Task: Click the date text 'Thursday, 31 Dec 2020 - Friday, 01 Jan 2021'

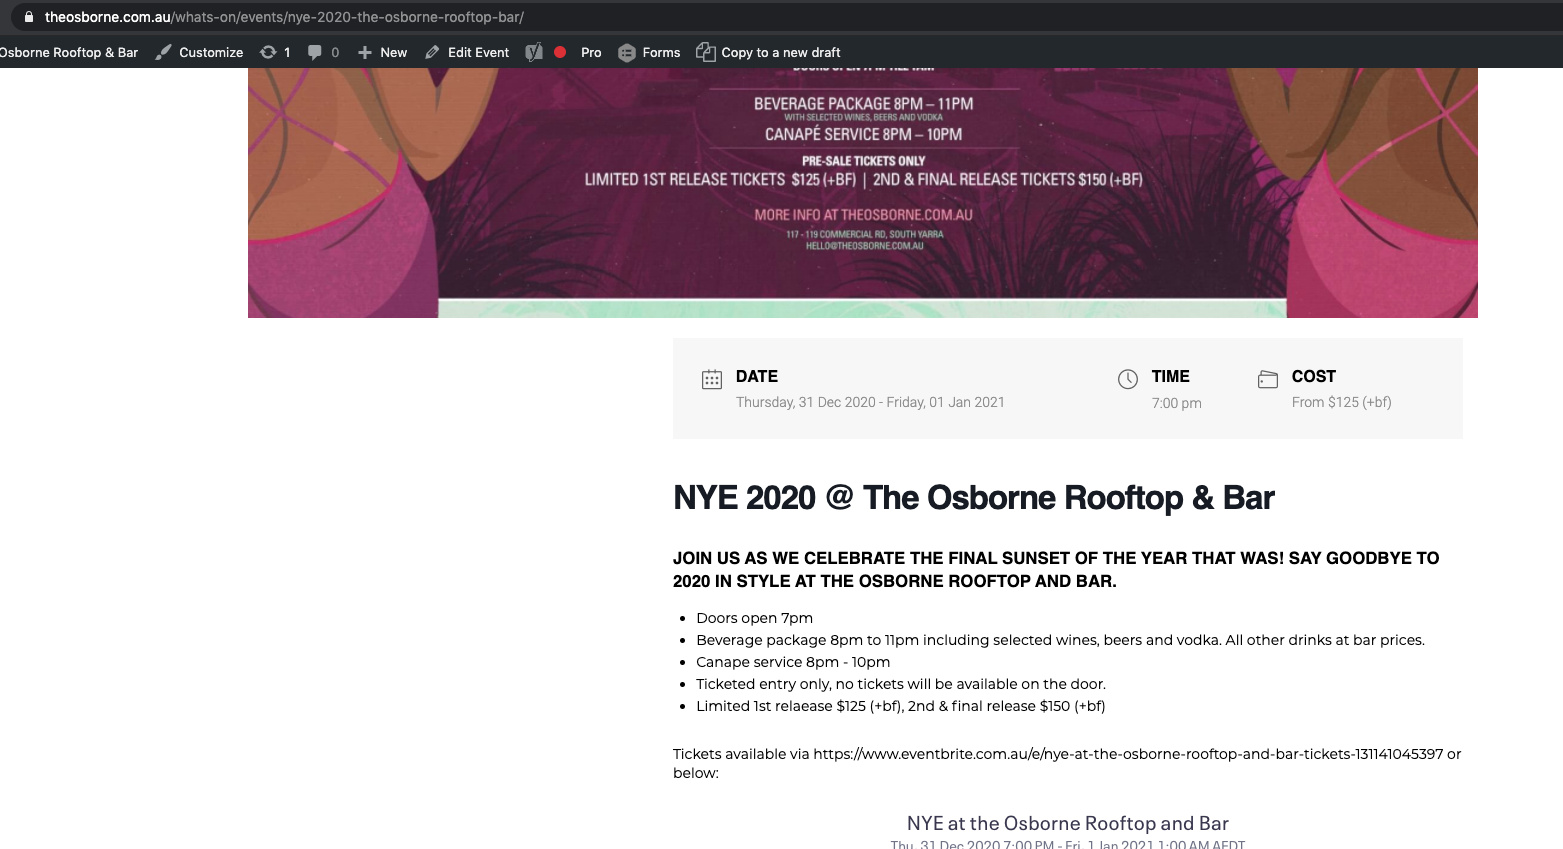Action: [x=870, y=402]
